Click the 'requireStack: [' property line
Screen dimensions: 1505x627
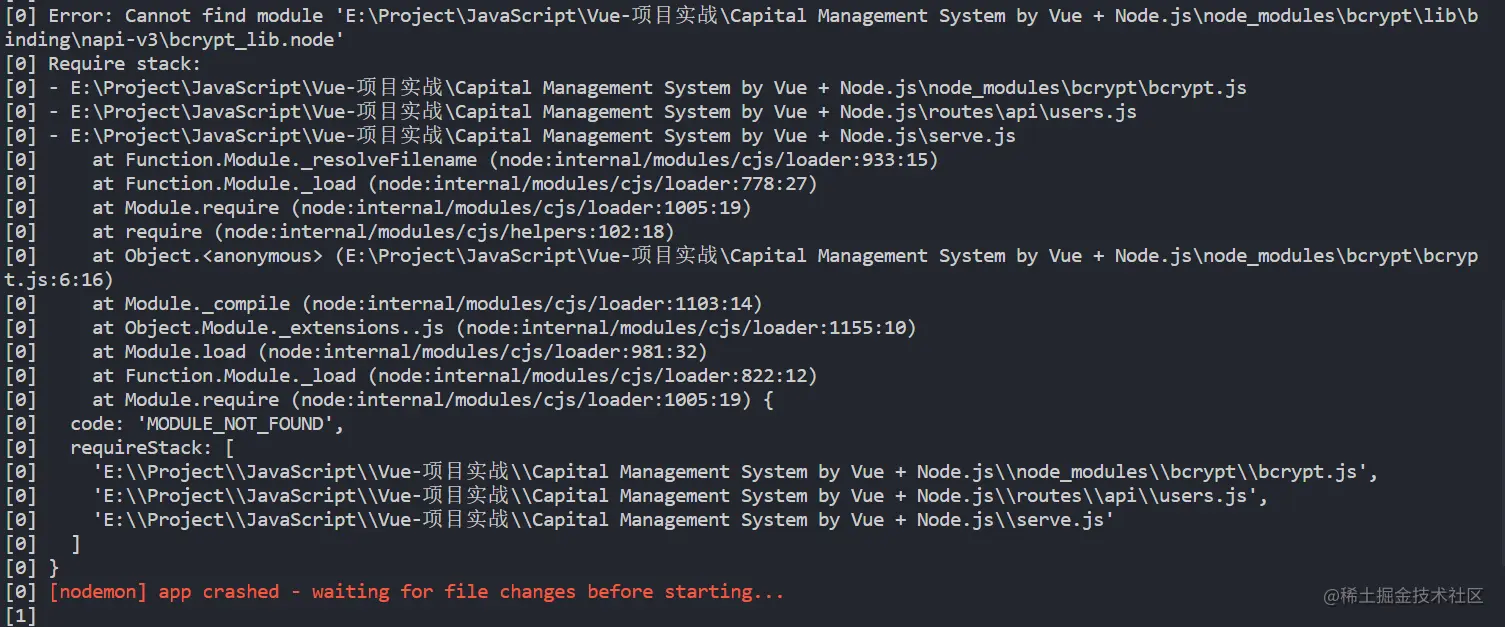click(152, 448)
